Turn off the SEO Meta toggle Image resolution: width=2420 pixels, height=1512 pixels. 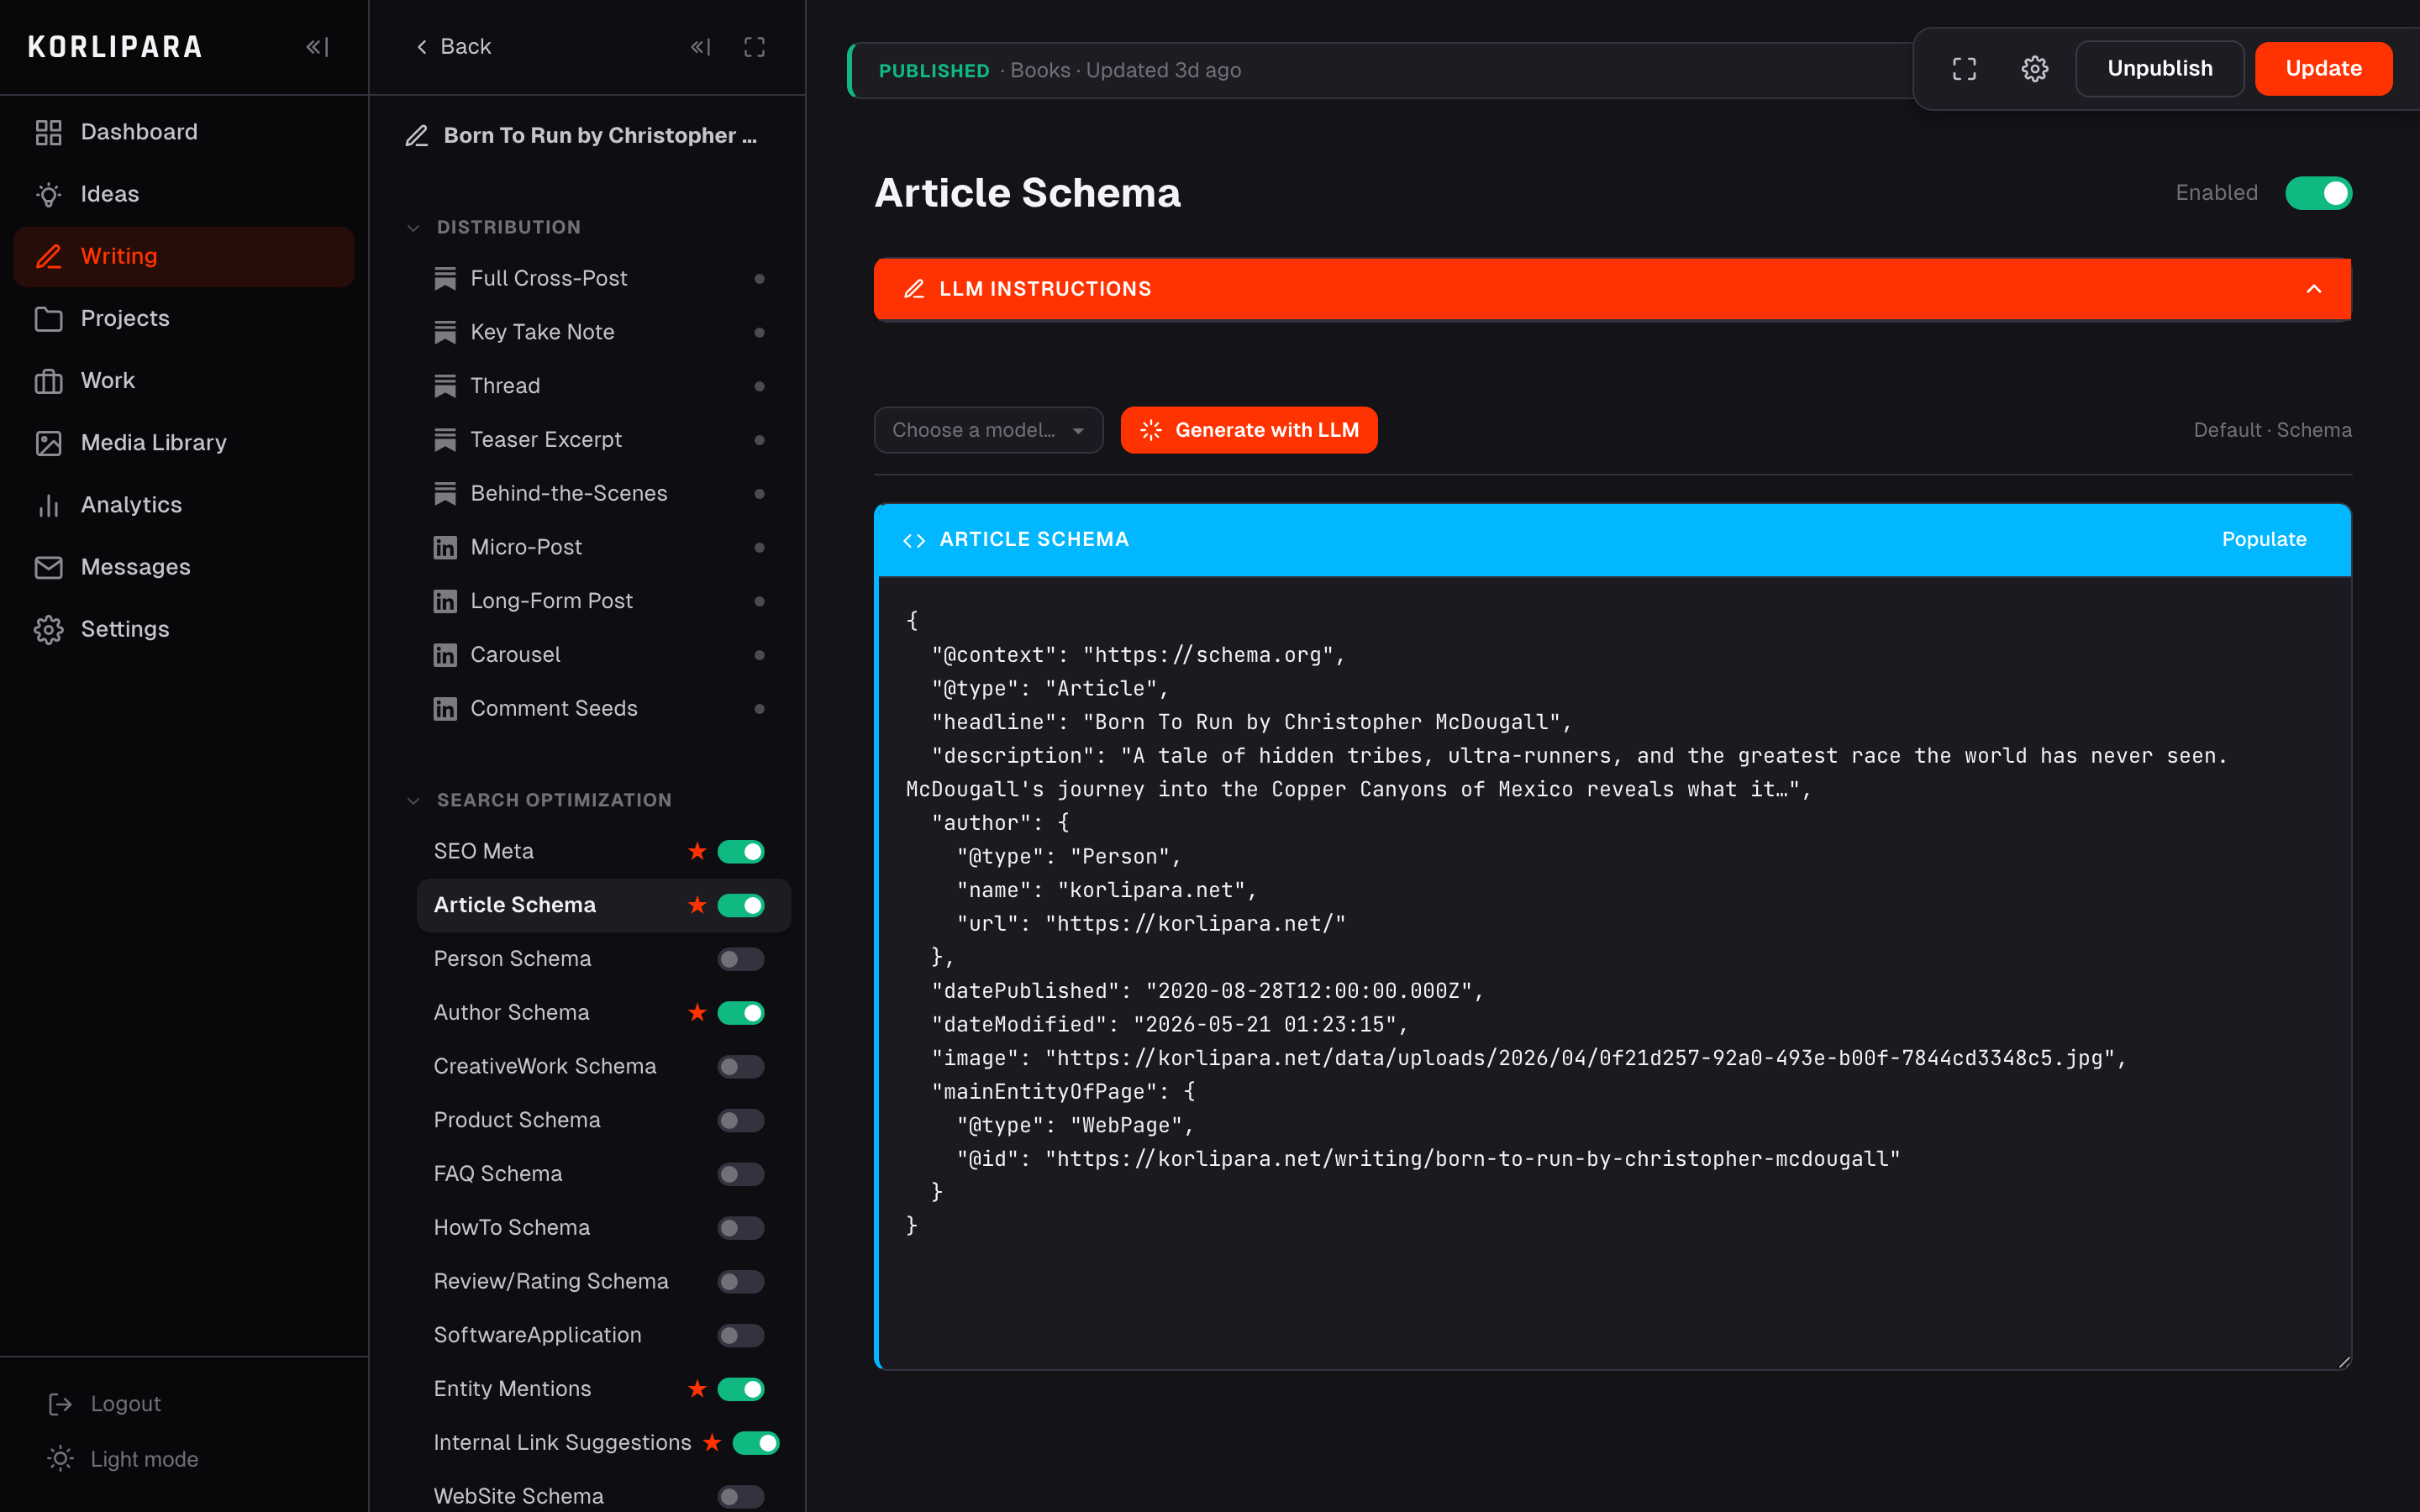[740, 852]
